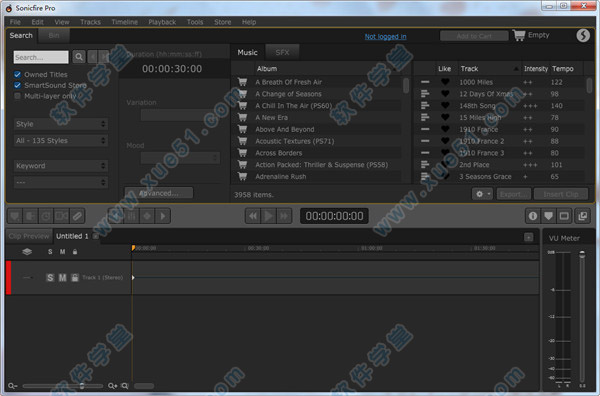The height and width of the screenshot is (396, 600).
Task: Click the Insert Clip button
Action: [x=561, y=194]
